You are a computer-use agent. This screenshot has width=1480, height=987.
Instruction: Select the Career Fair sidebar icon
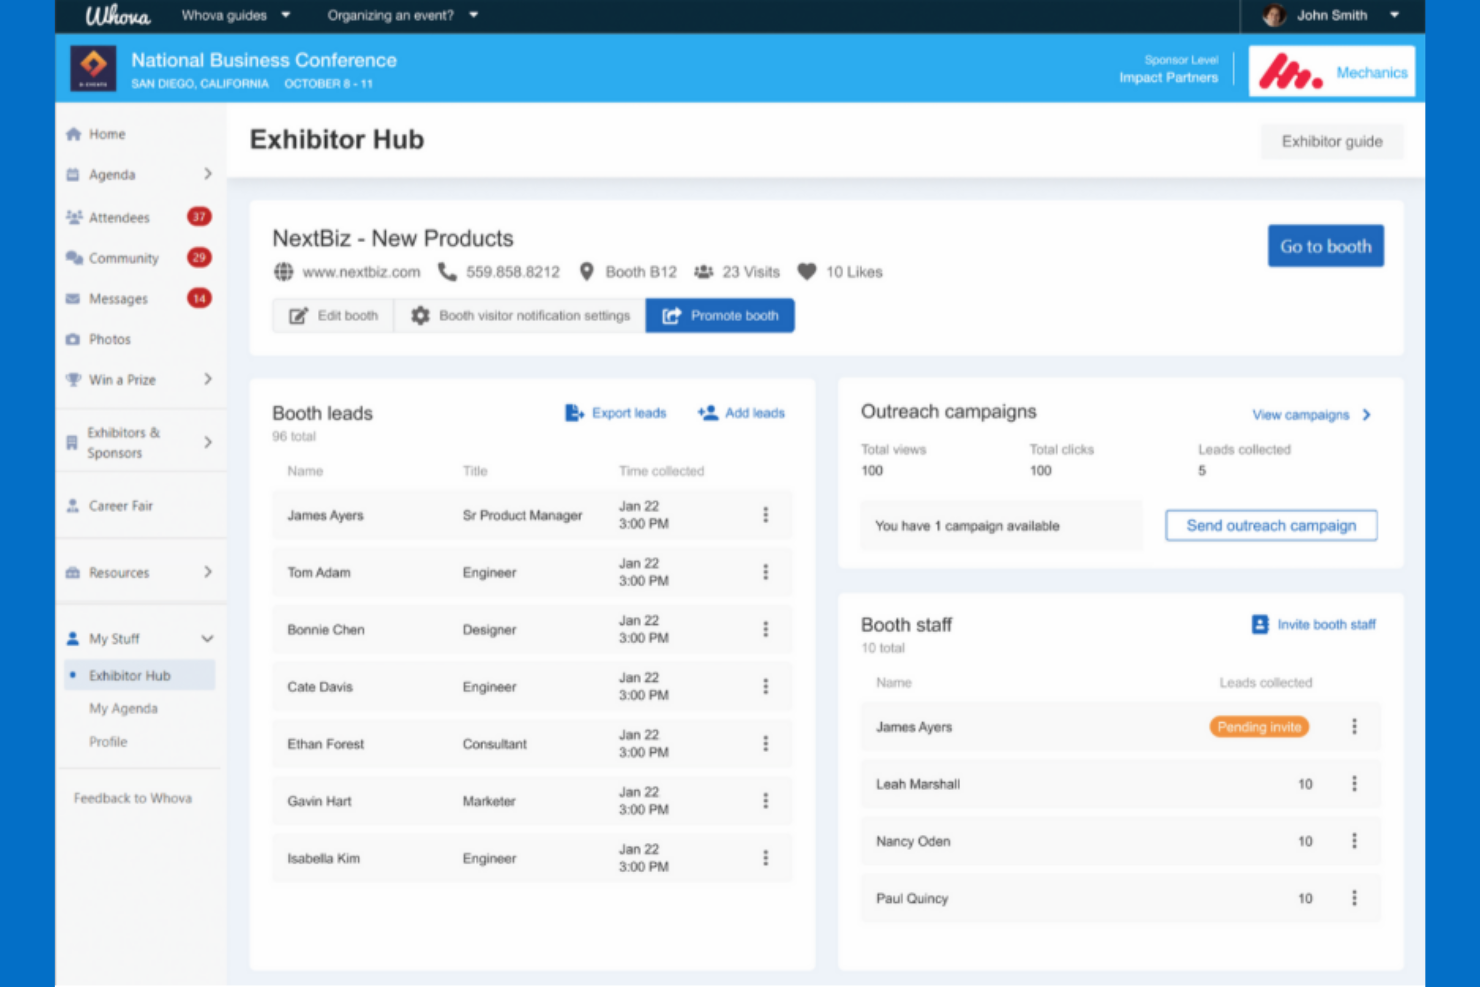[74, 505]
